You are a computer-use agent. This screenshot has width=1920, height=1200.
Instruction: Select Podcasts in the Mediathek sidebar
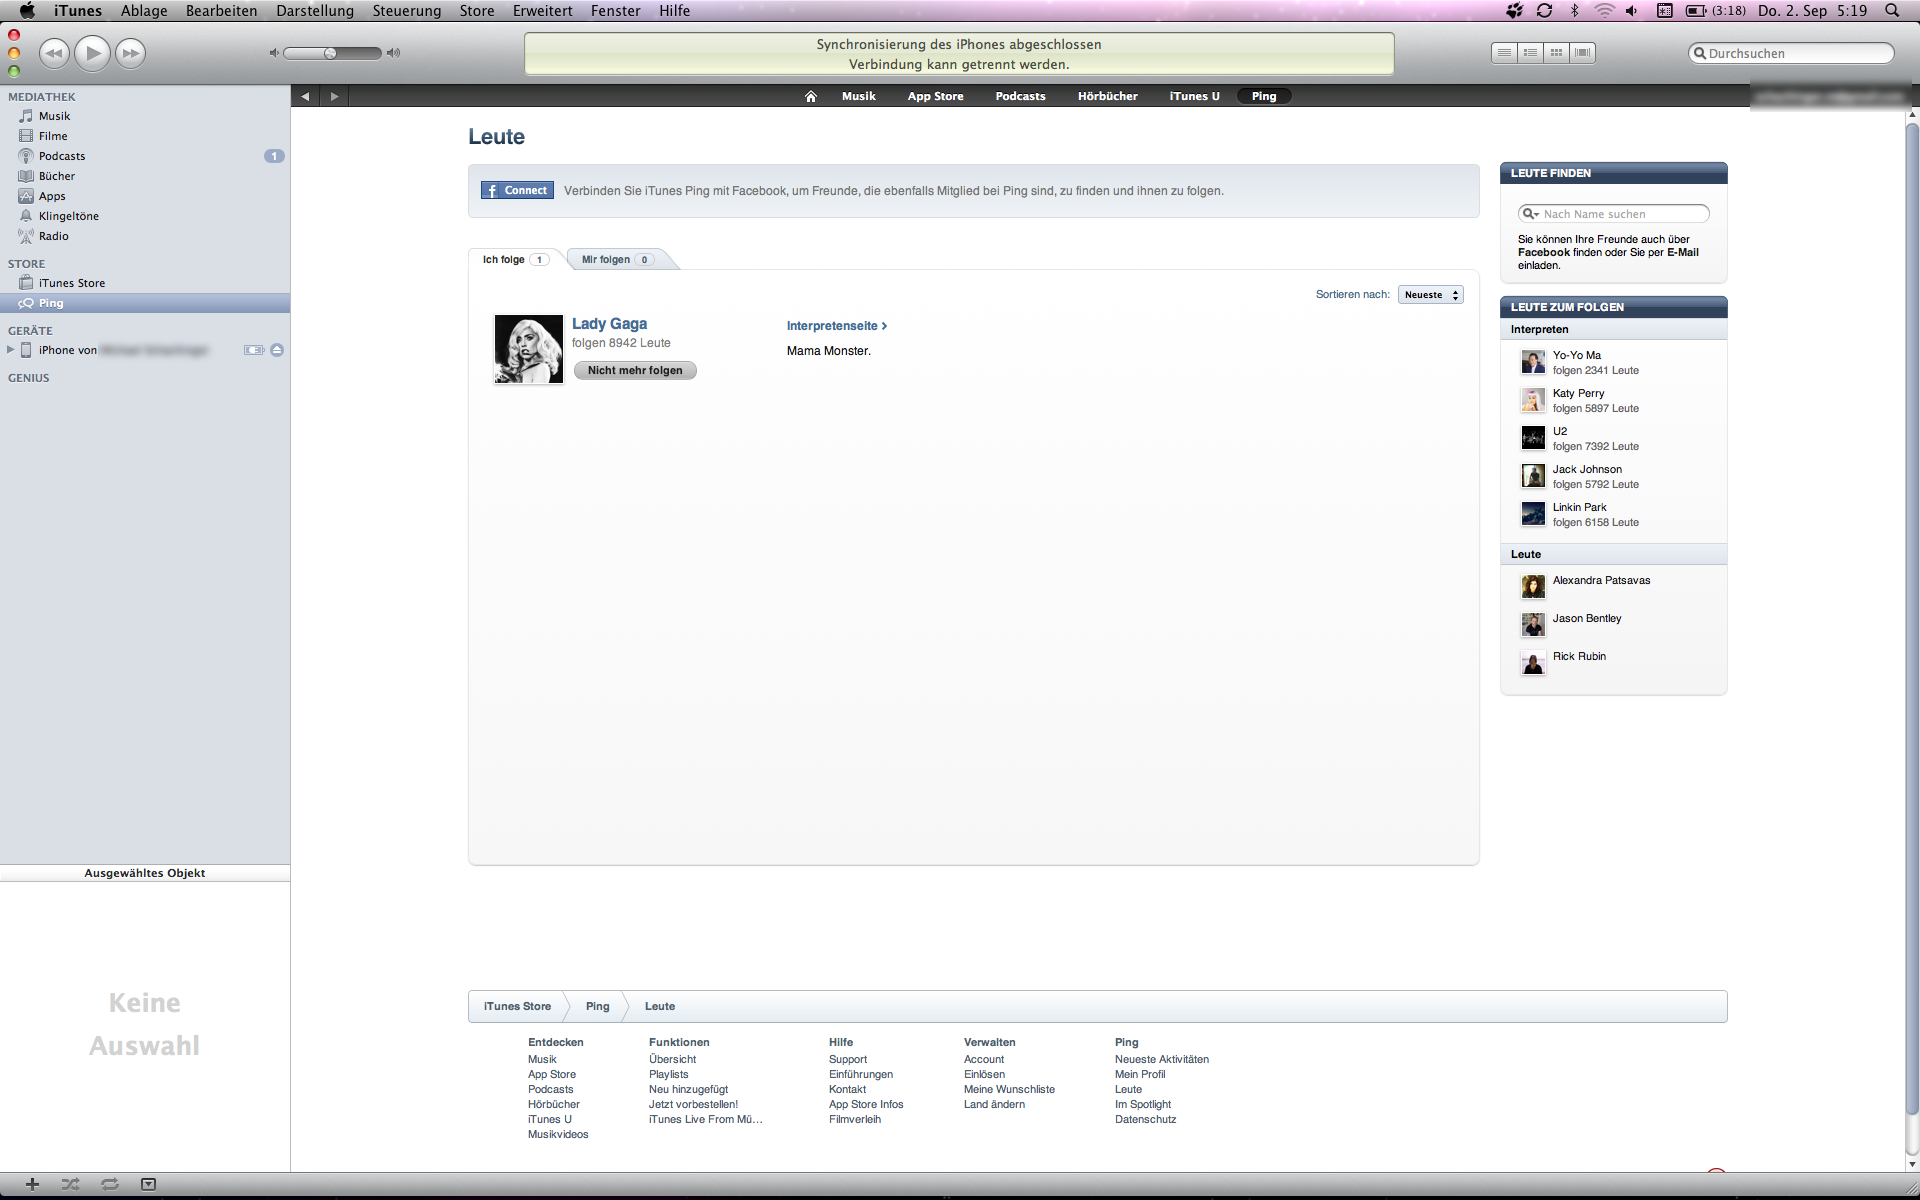[145, 156]
